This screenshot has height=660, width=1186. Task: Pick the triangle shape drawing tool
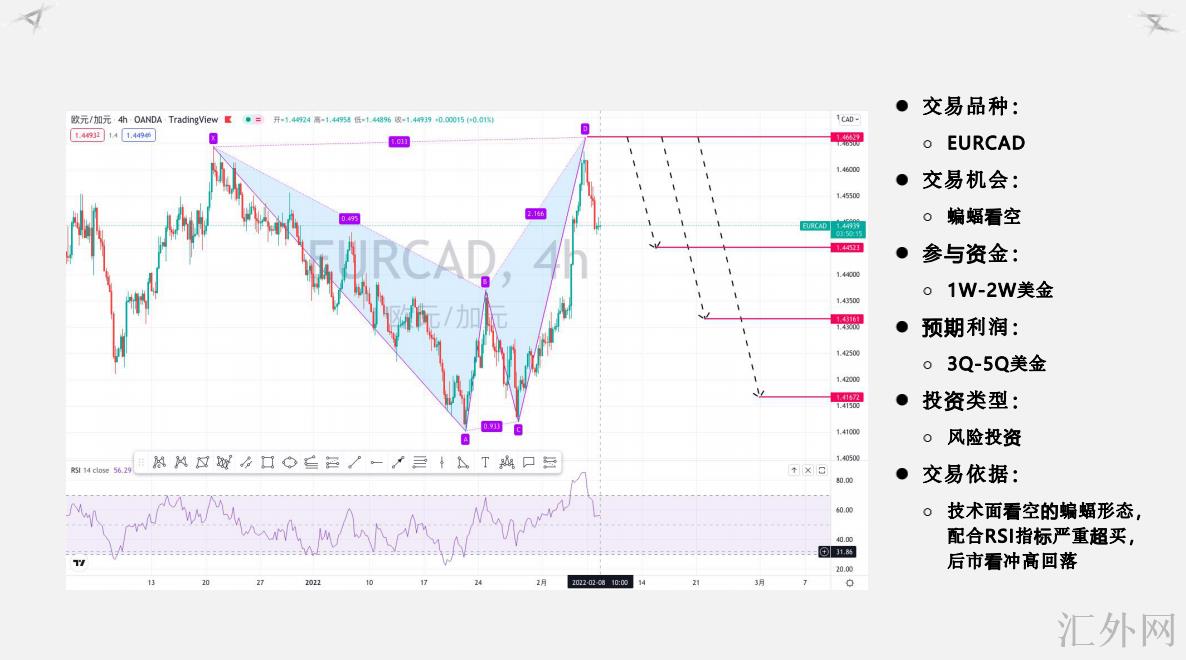tap(463, 462)
